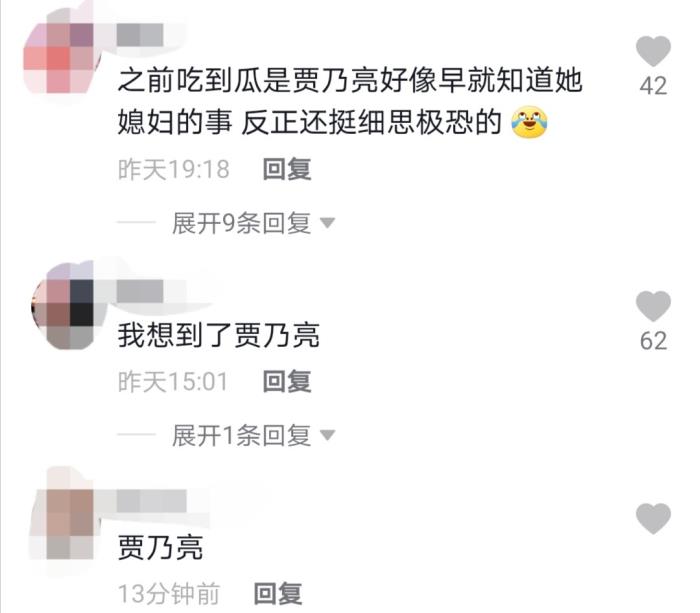
Task: Like the comment with 62 likes
Action: pos(653,306)
